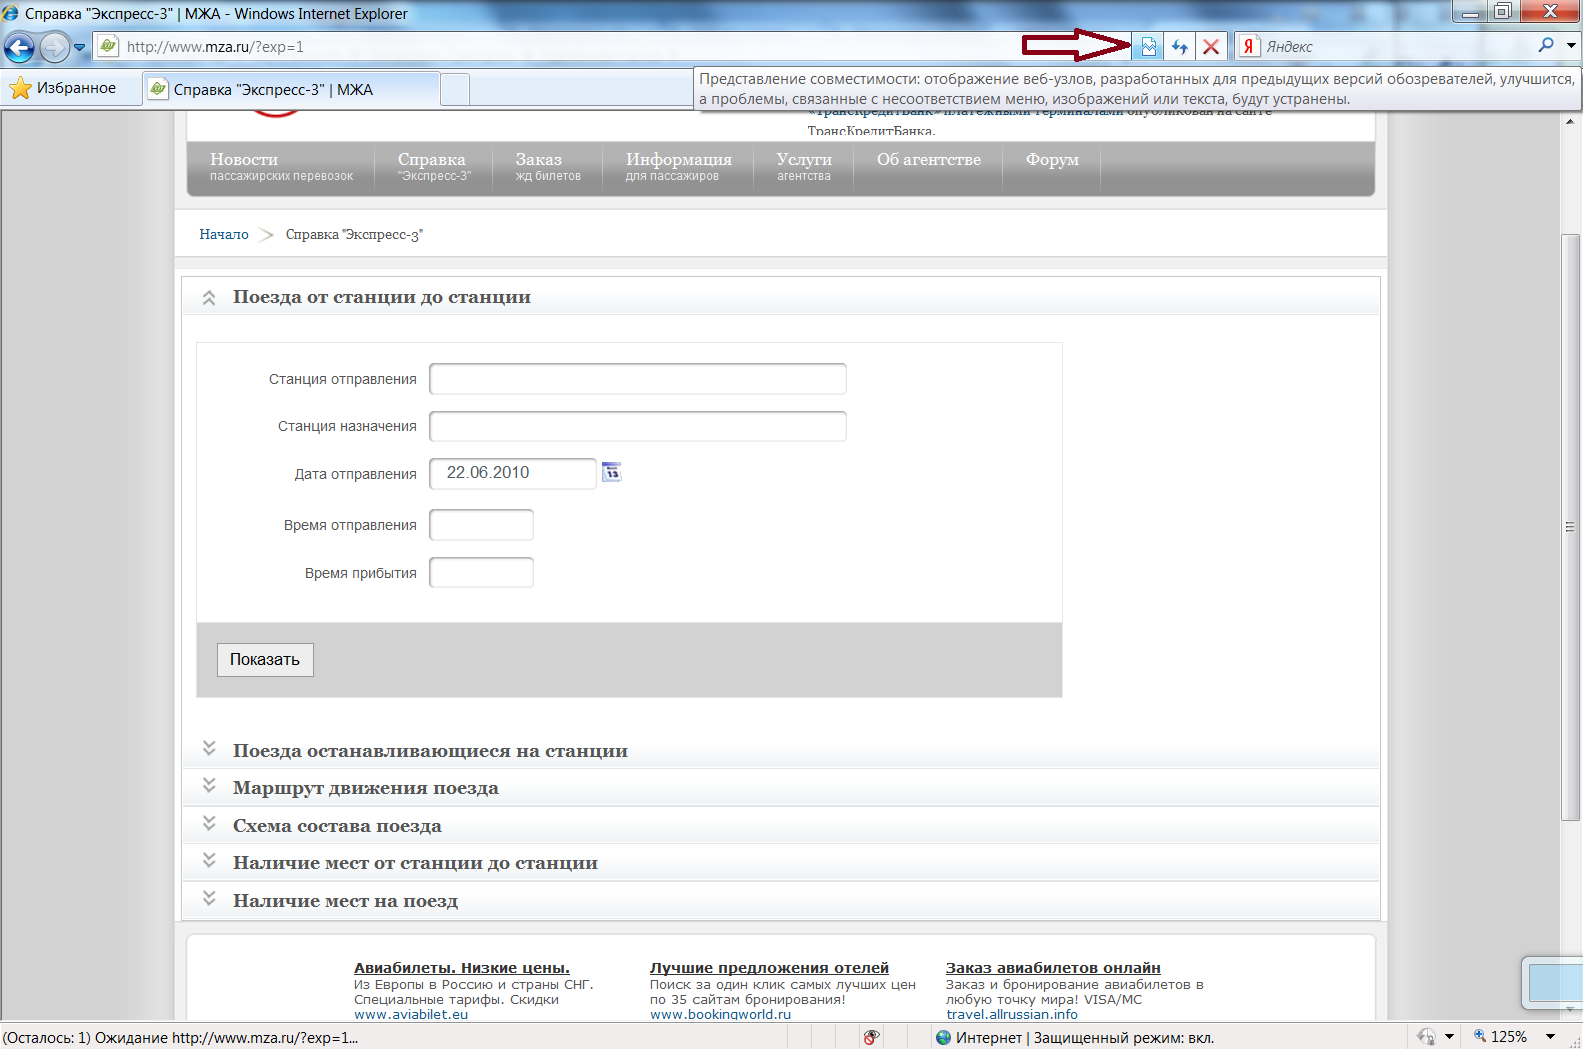
Task: Go back with the browser Back arrow
Action: 19,47
